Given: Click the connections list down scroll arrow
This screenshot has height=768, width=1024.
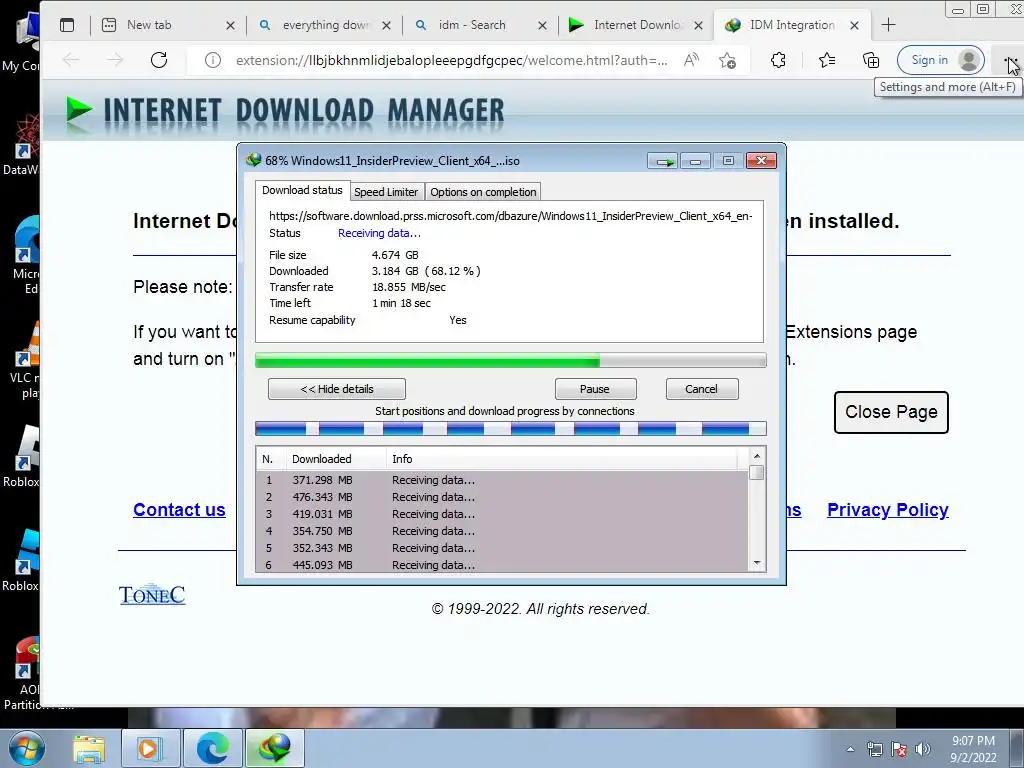Looking at the screenshot, I should point(757,563).
